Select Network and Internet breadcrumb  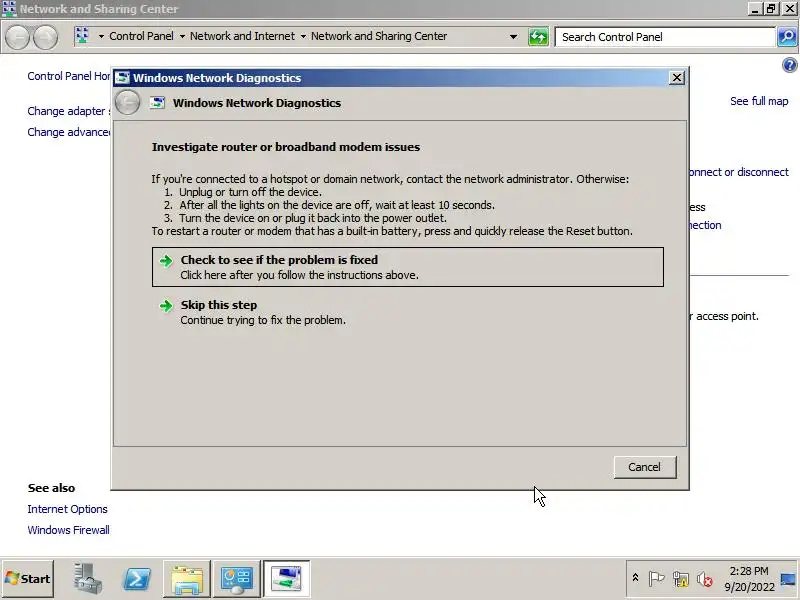pos(242,36)
